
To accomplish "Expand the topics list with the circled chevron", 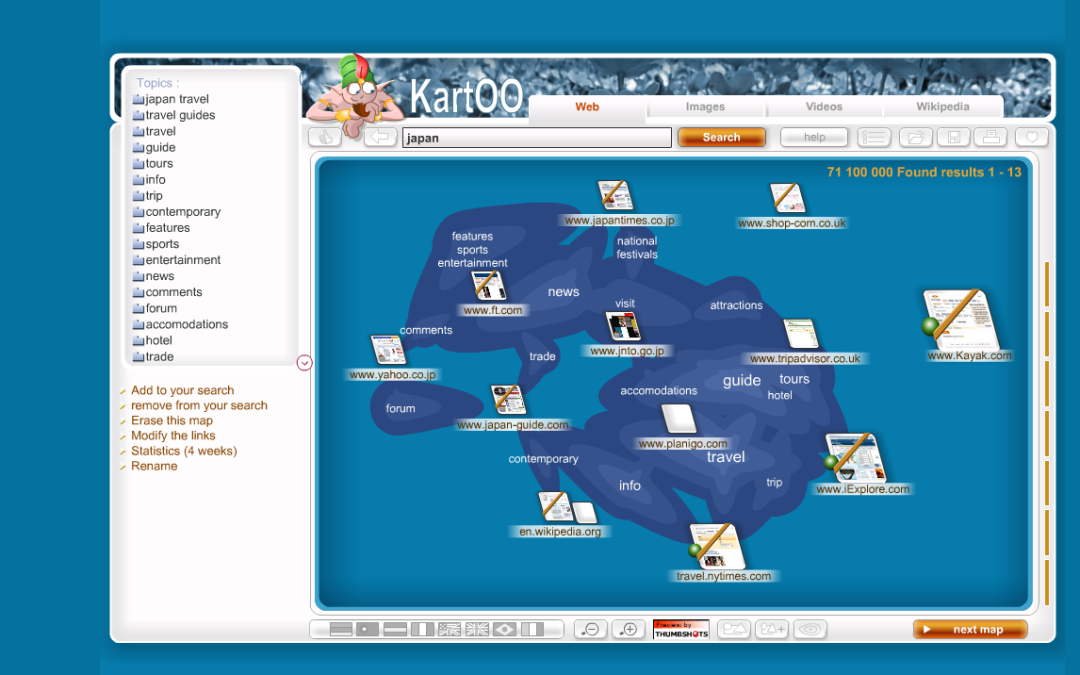I will click(x=304, y=363).
